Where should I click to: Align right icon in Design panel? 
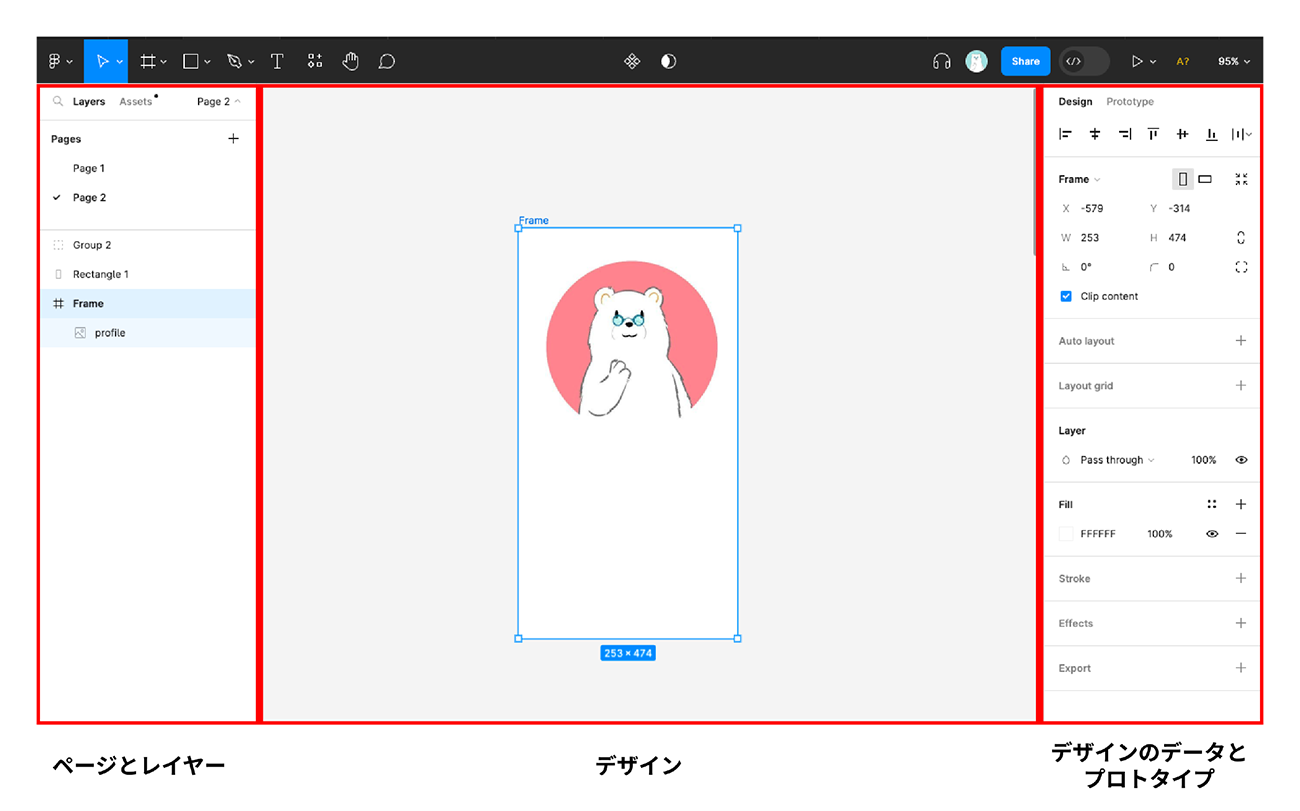(1124, 134)
